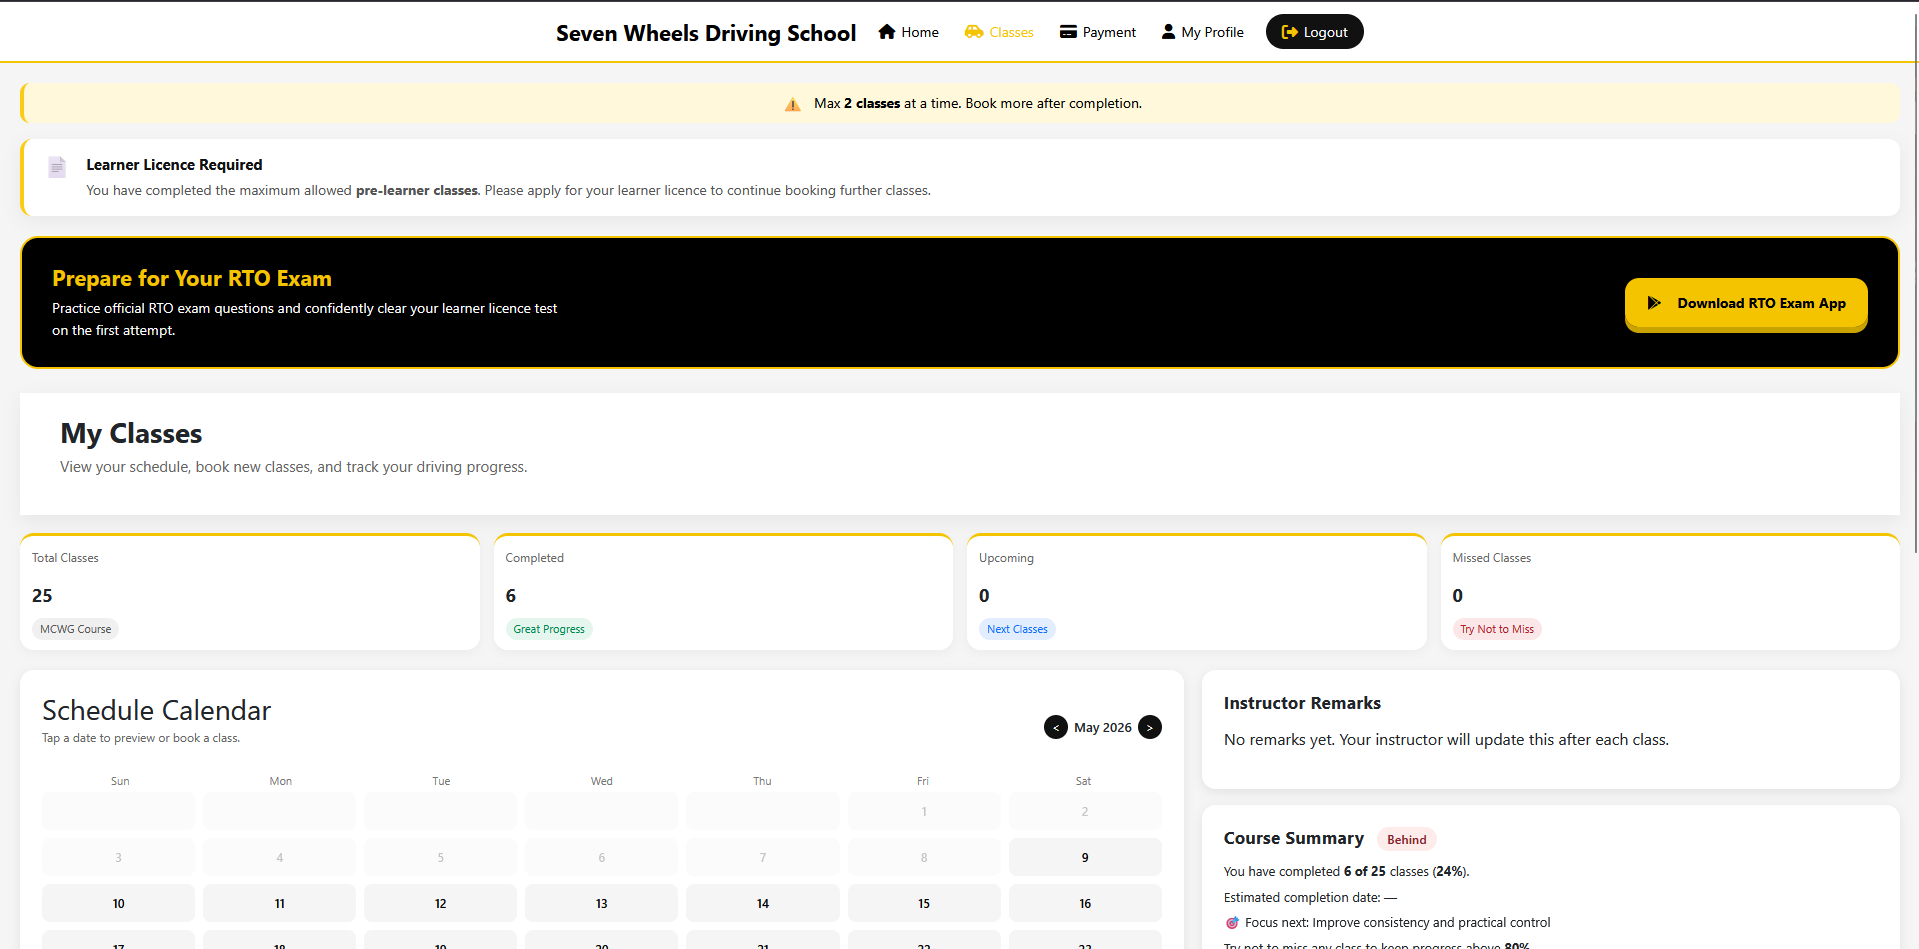Click disabled date 8 in calendar
The image size is (1919, 949).
coord(924,858)
